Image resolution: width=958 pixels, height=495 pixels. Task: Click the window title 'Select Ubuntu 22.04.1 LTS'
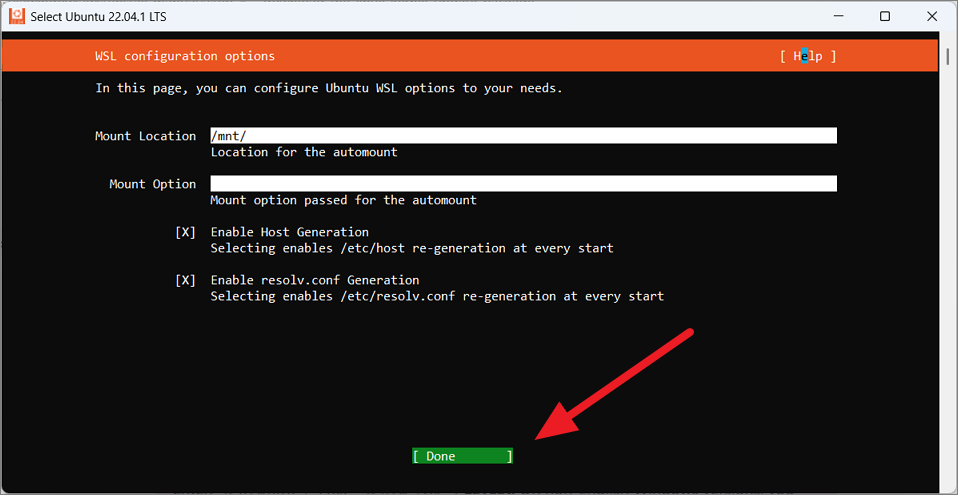point(98,16)
